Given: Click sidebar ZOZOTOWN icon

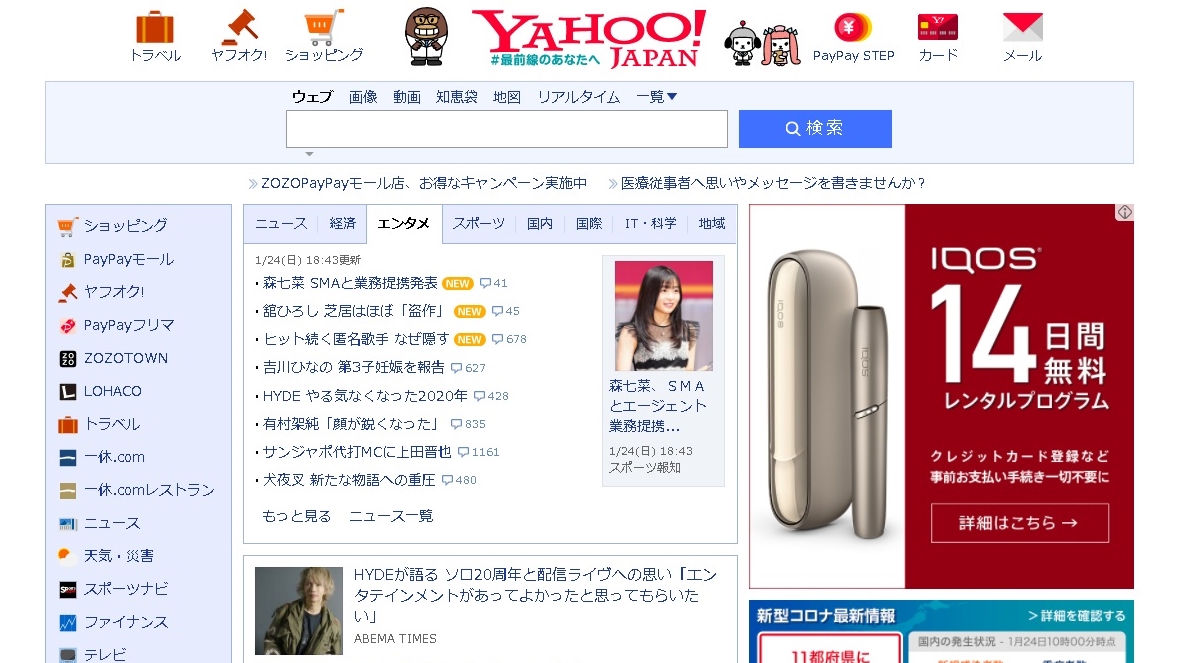Looking at the screenshot, I should click(x=68, y=359).
